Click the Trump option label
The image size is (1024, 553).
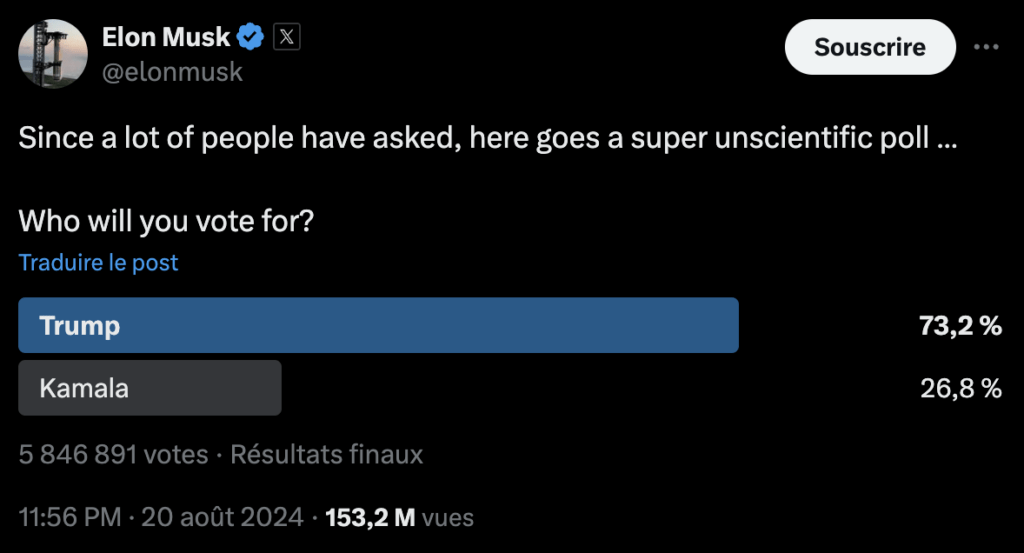[x=80, y=325]
